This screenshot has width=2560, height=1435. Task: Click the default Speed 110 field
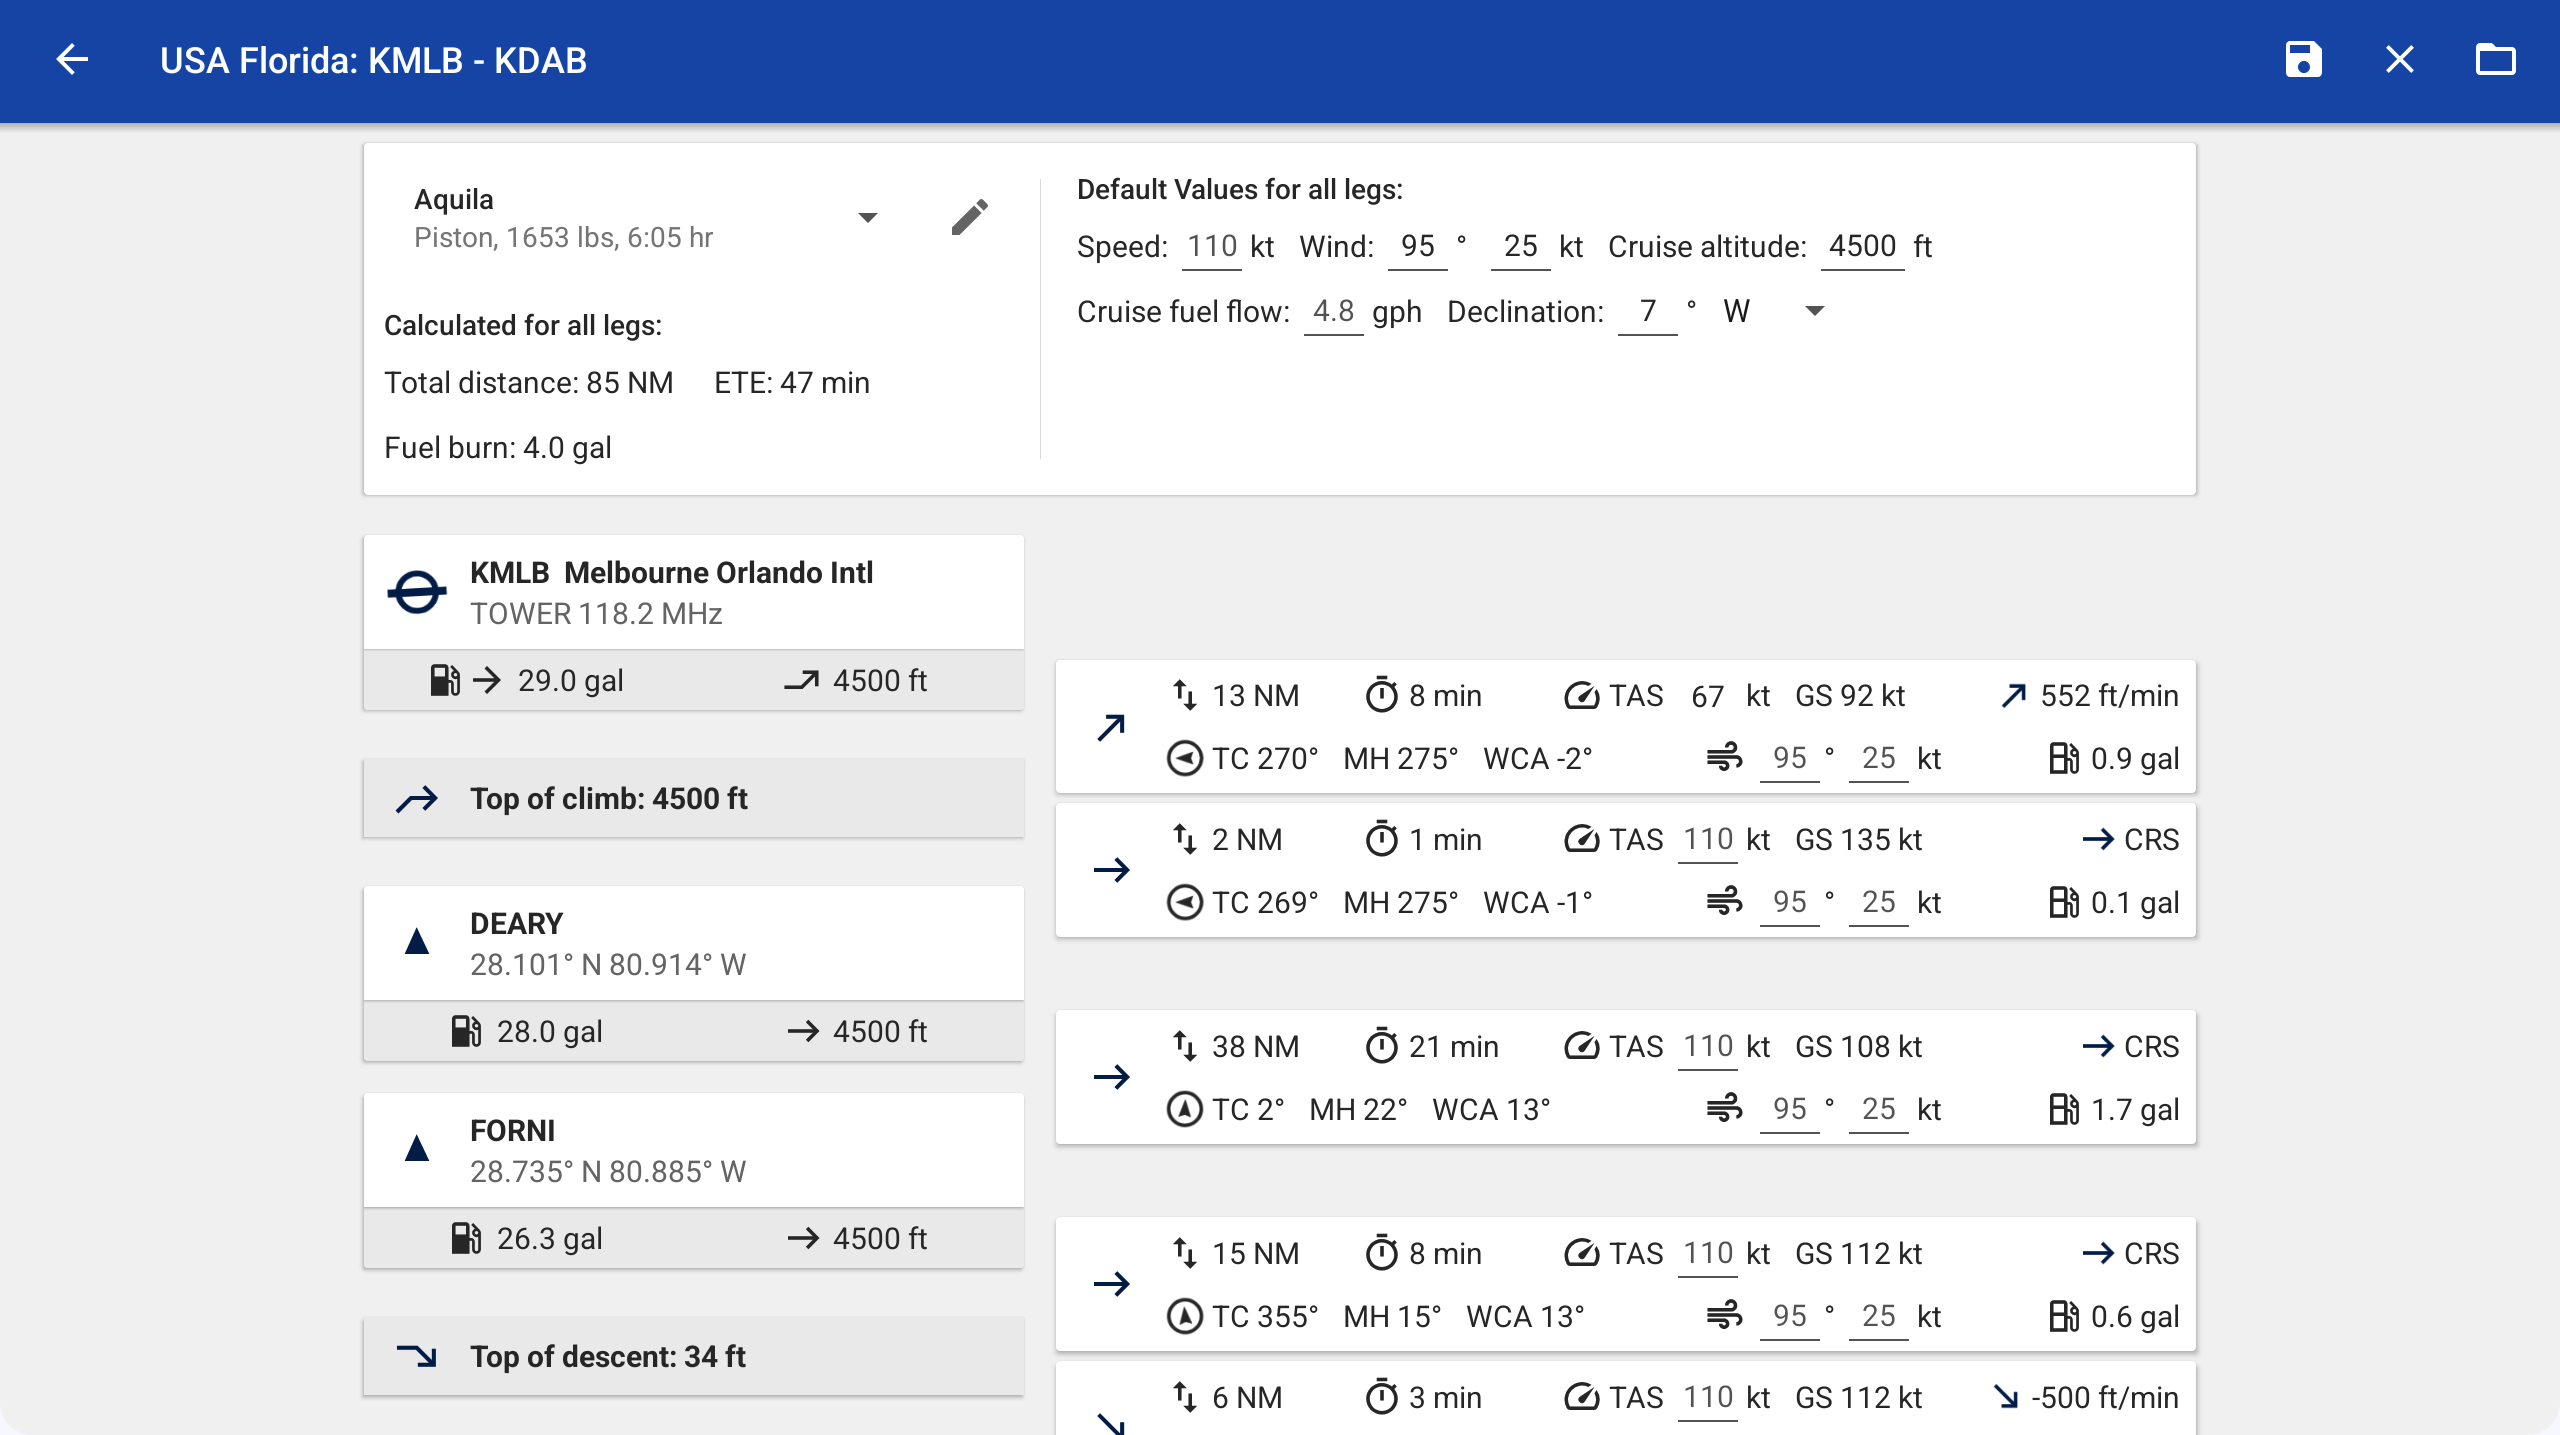click(x=1212, y=246)
